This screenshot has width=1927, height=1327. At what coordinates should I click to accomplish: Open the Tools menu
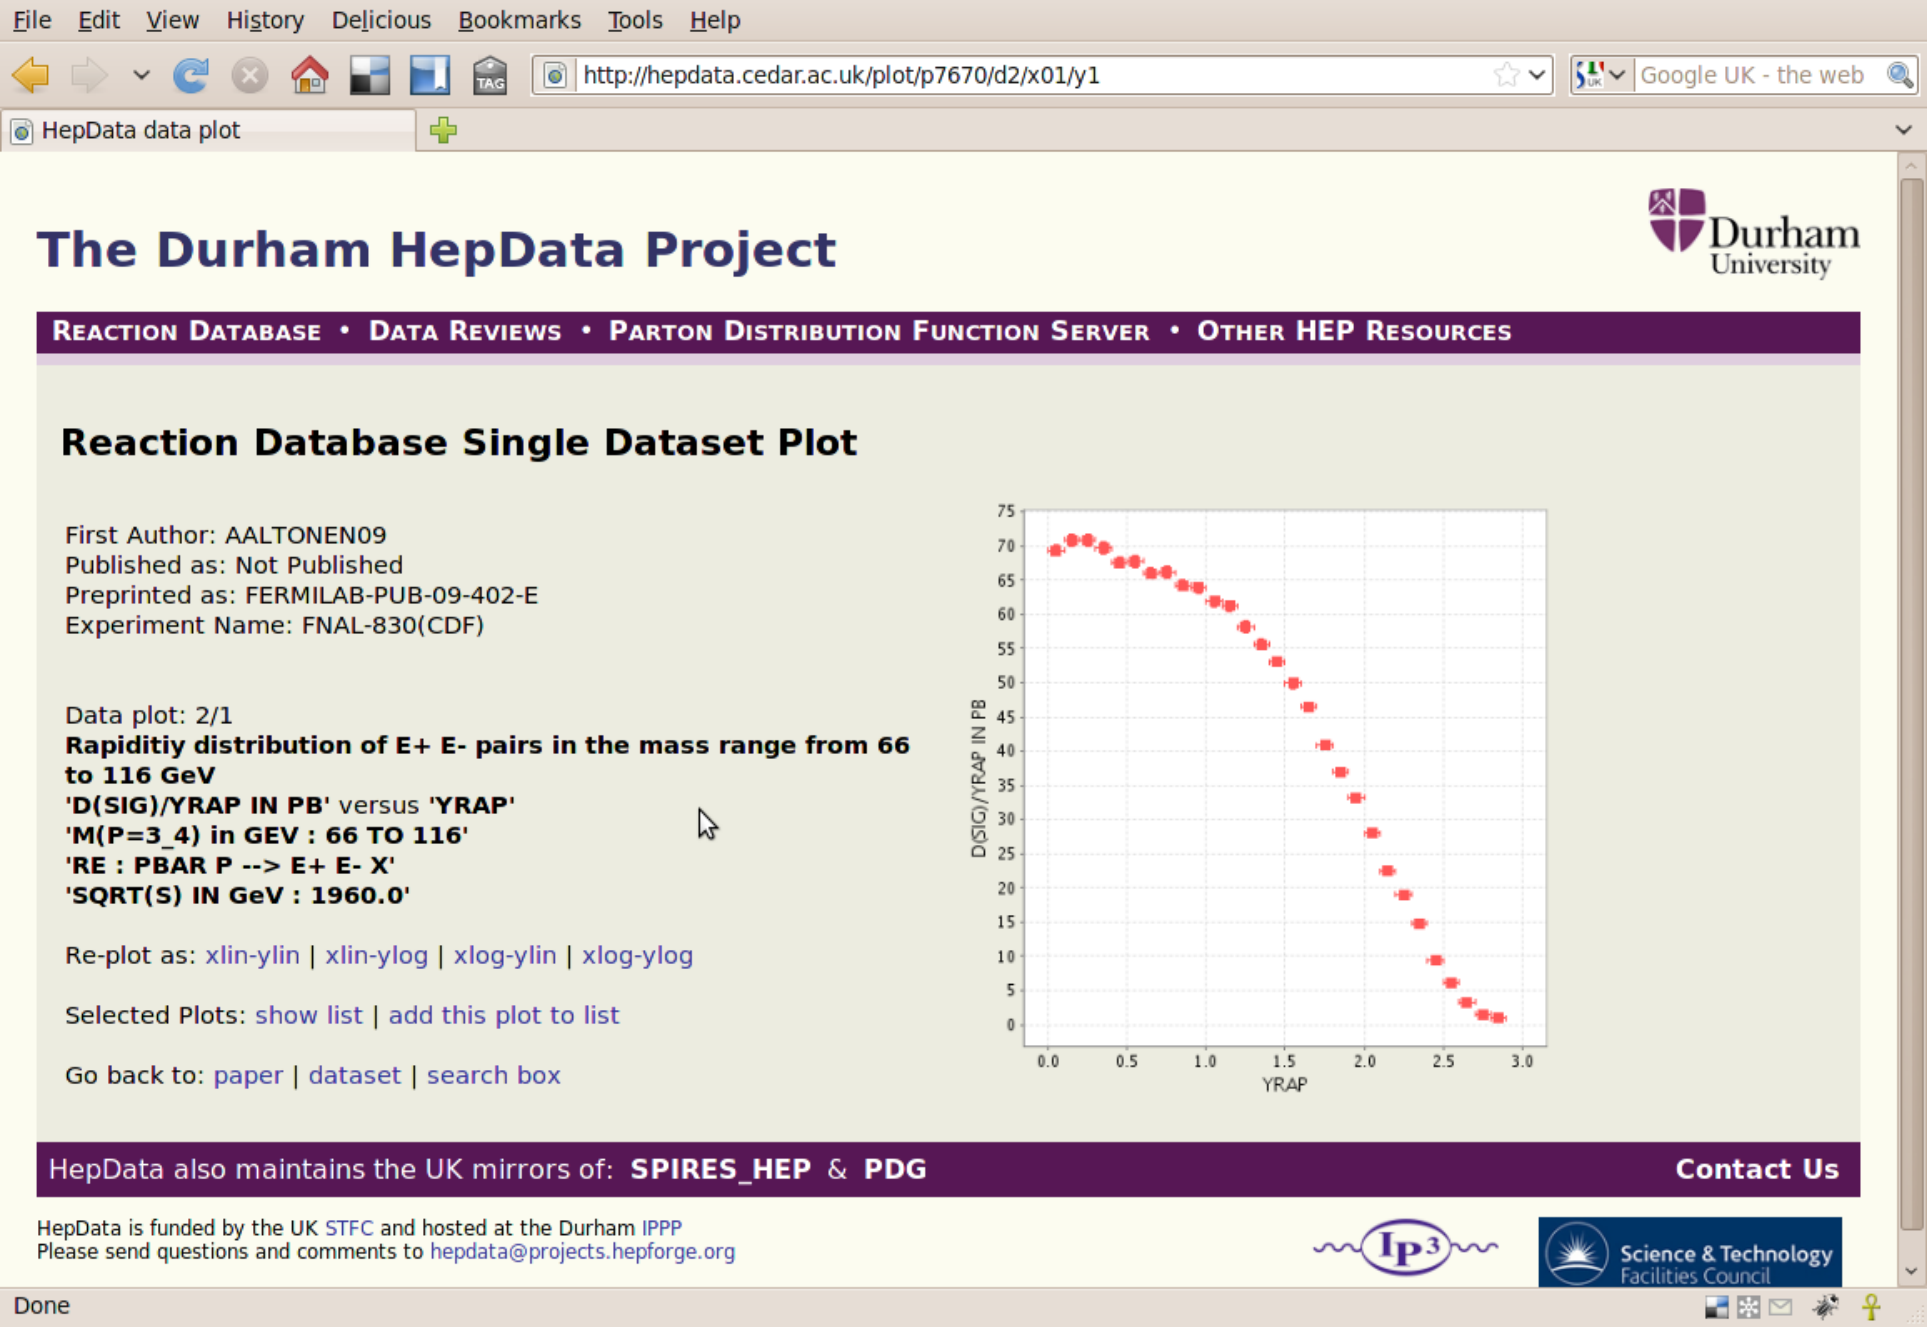click(x=634, y=20)
